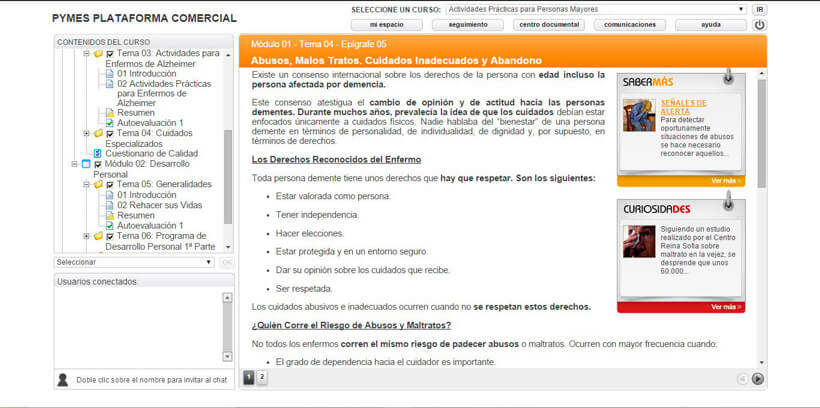The width and height of the screenshot is (820, 408).
Task: Click course tree scroll up arrow
Action: tap(228, 54)
